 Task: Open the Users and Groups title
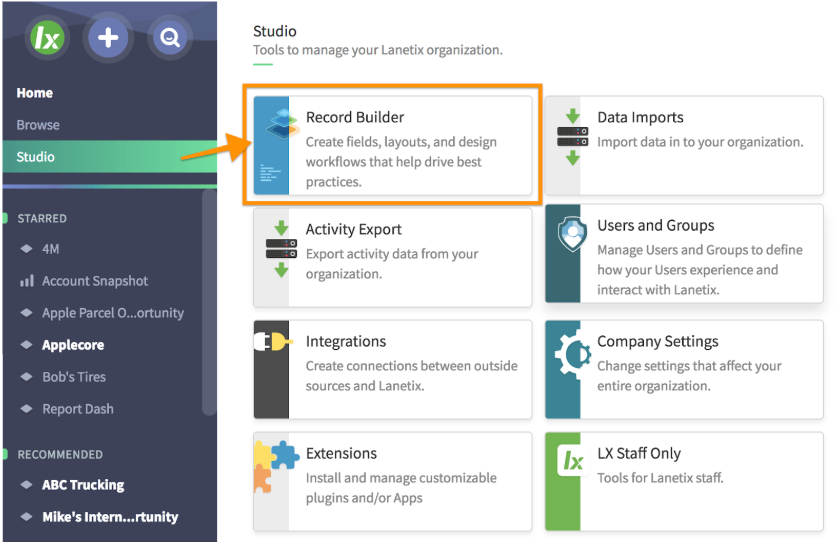point(656,225)
